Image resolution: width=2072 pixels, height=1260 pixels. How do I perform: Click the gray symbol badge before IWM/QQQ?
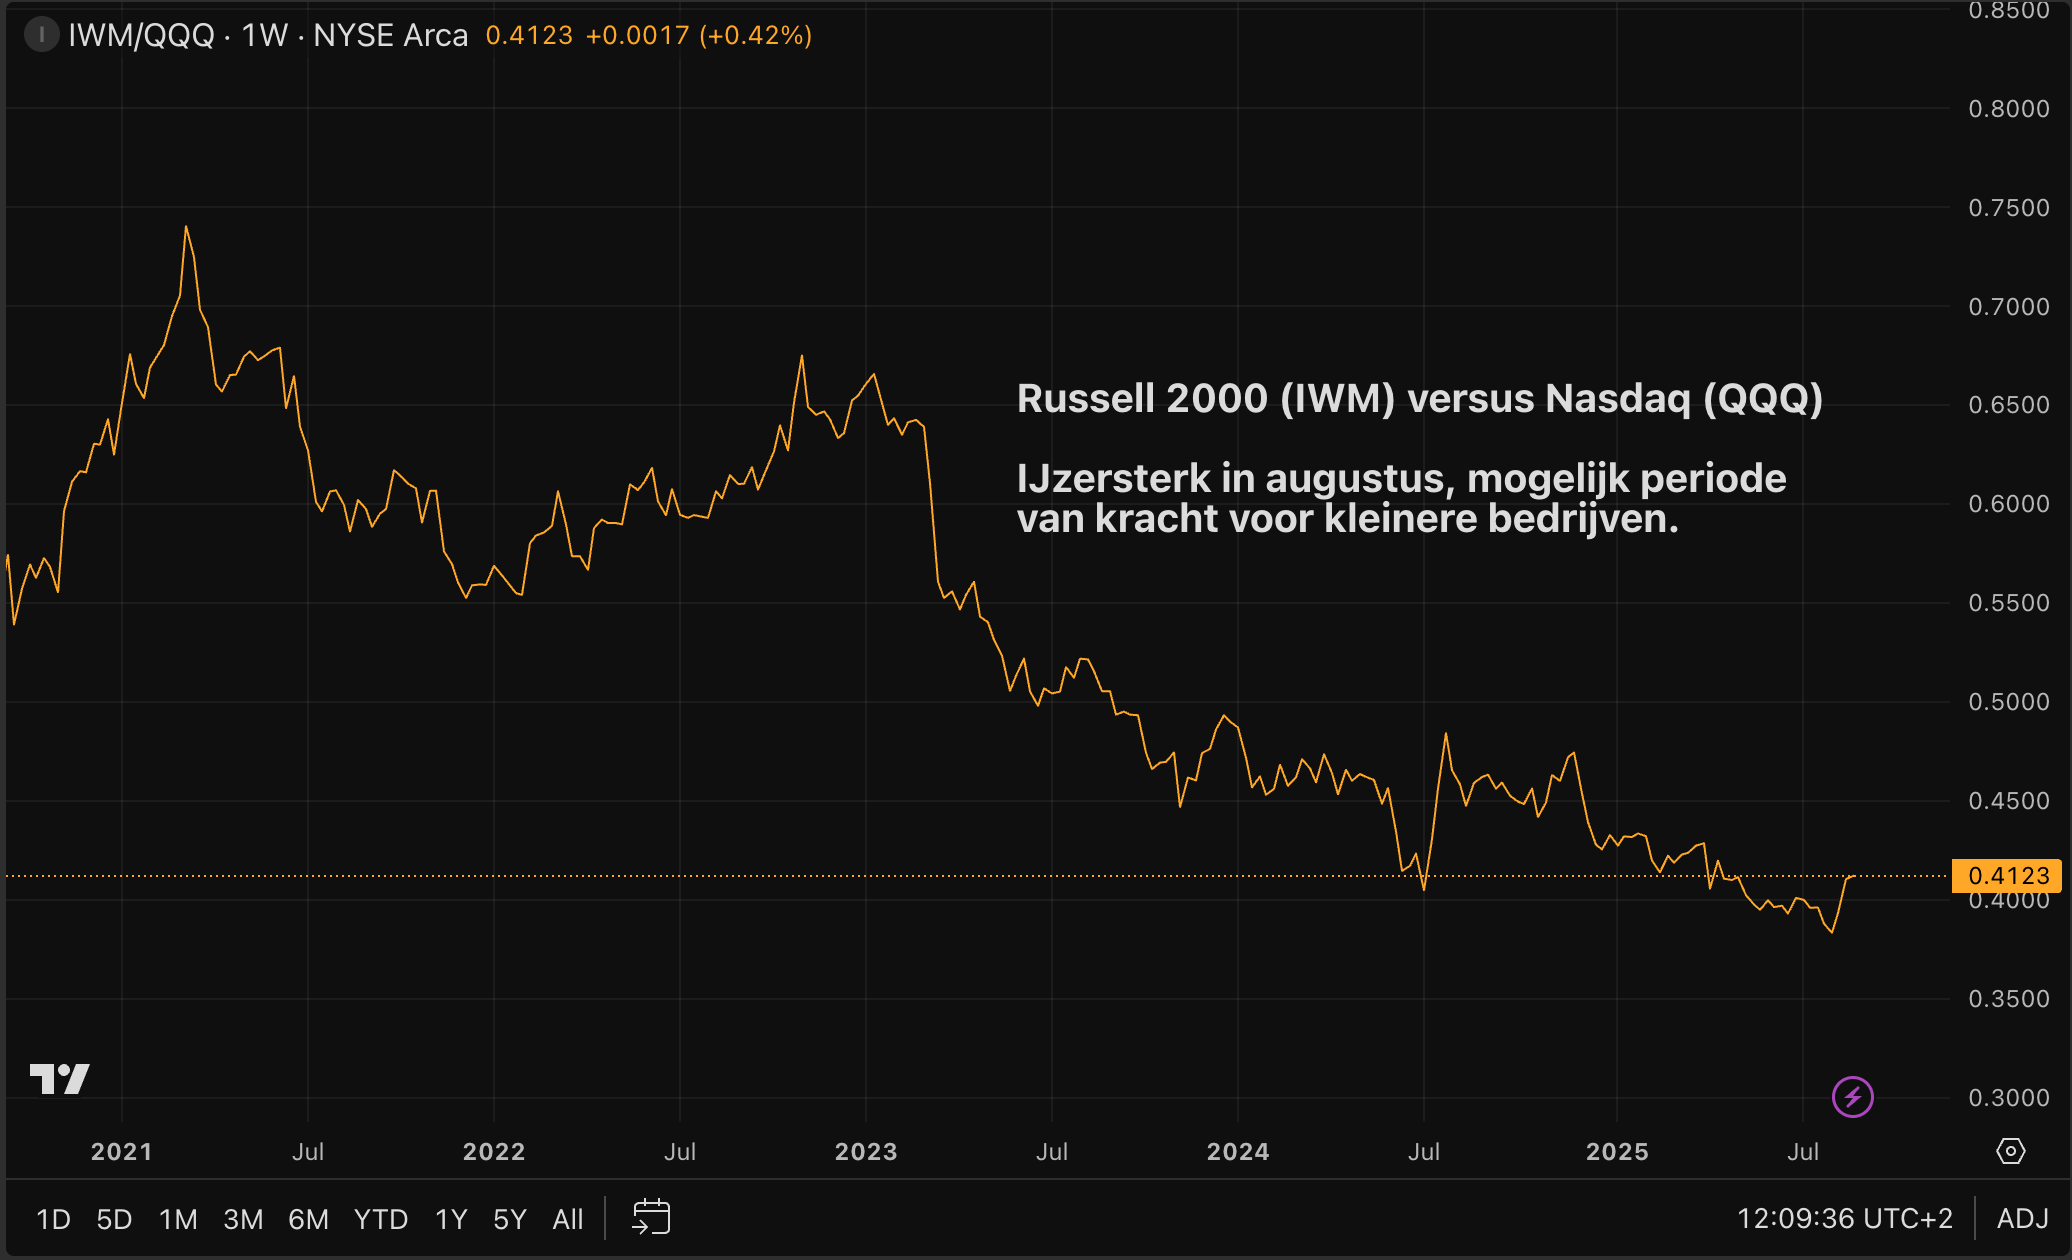click(x=41, y=36)
